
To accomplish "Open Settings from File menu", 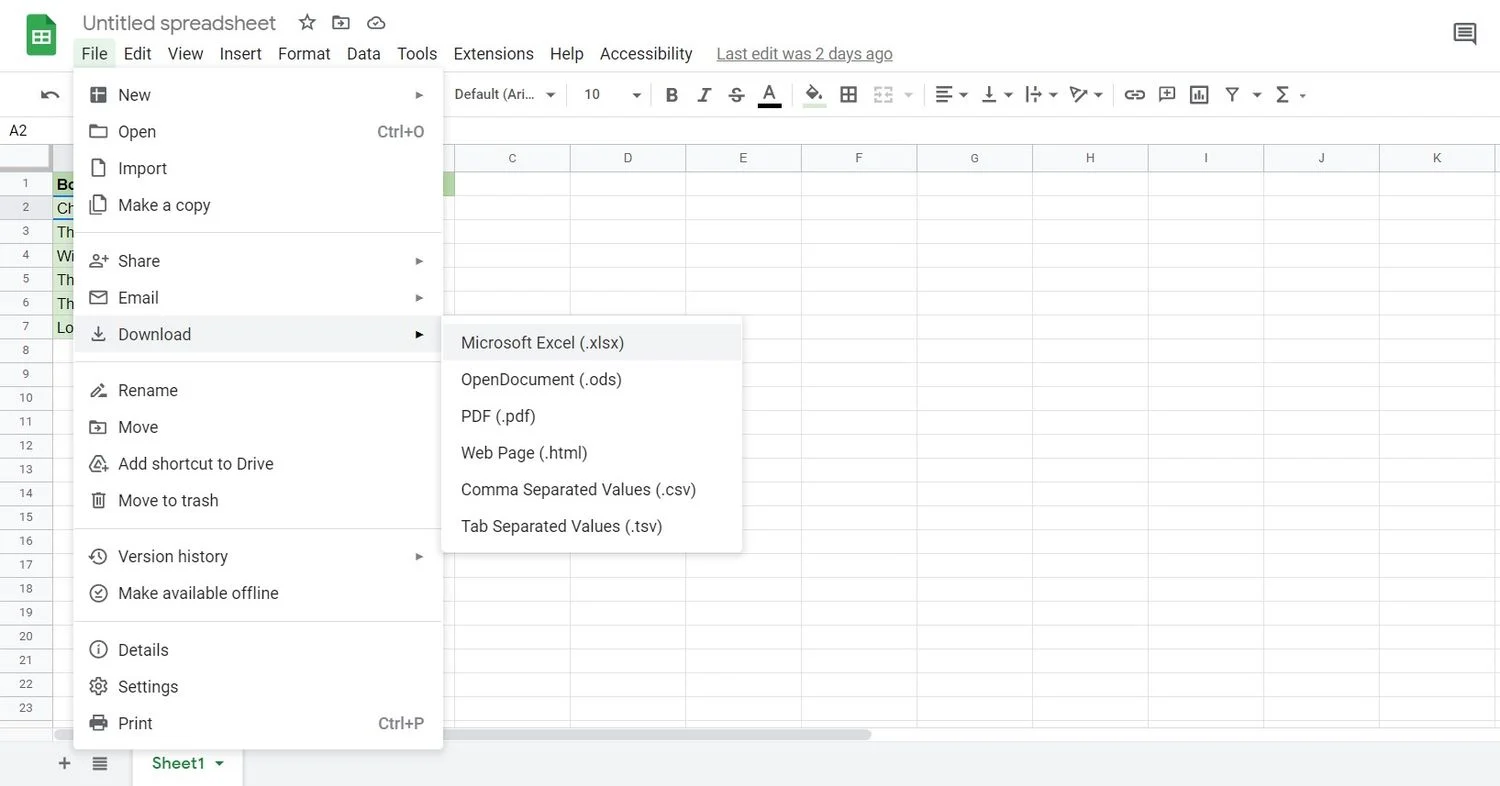I will [x=258, y=687].
